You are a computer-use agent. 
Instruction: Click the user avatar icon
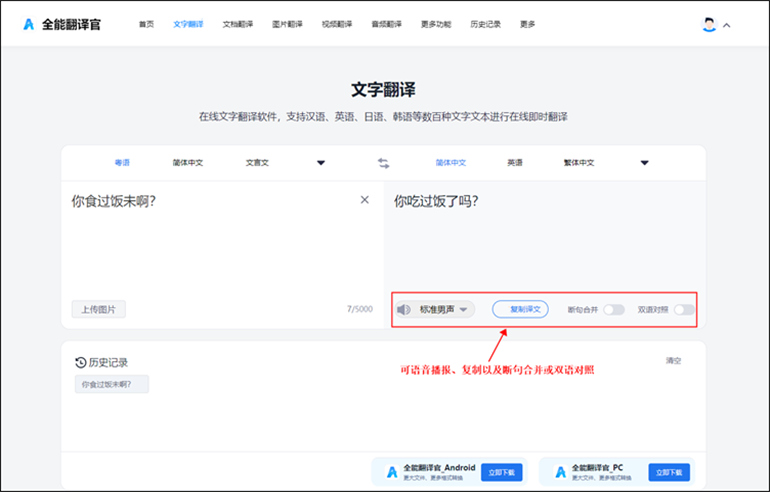709,24
